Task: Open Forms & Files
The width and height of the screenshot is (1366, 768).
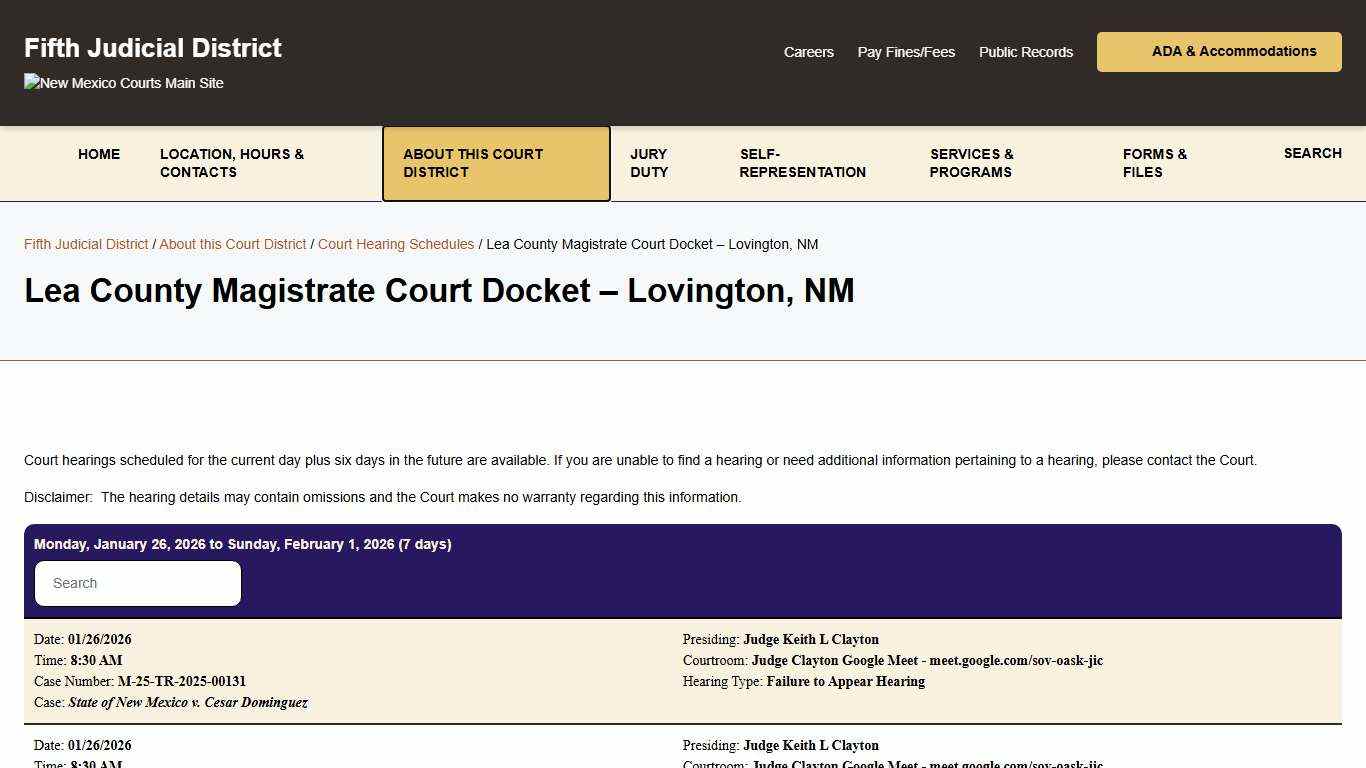Action: (1154, 163)
